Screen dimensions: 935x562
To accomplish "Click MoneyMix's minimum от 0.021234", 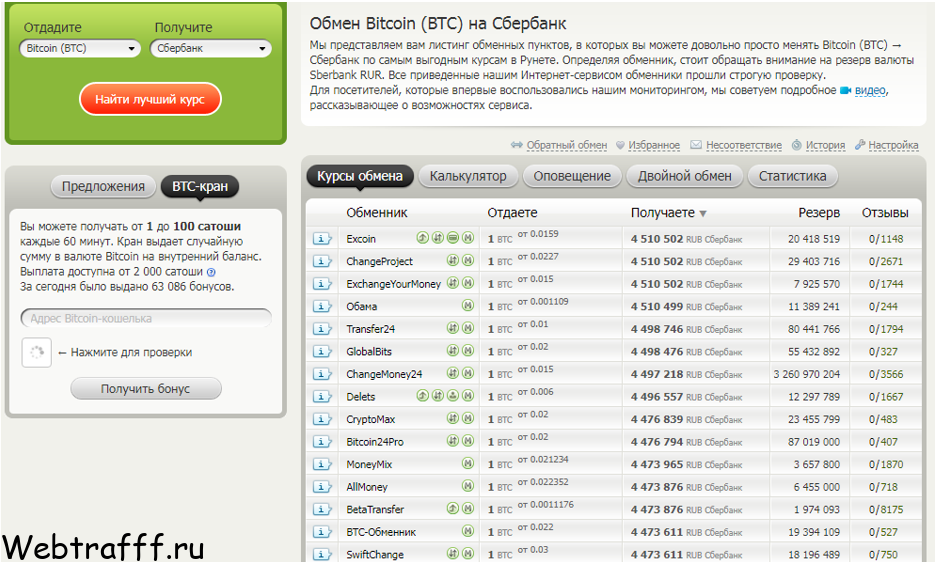I will 543,459.
